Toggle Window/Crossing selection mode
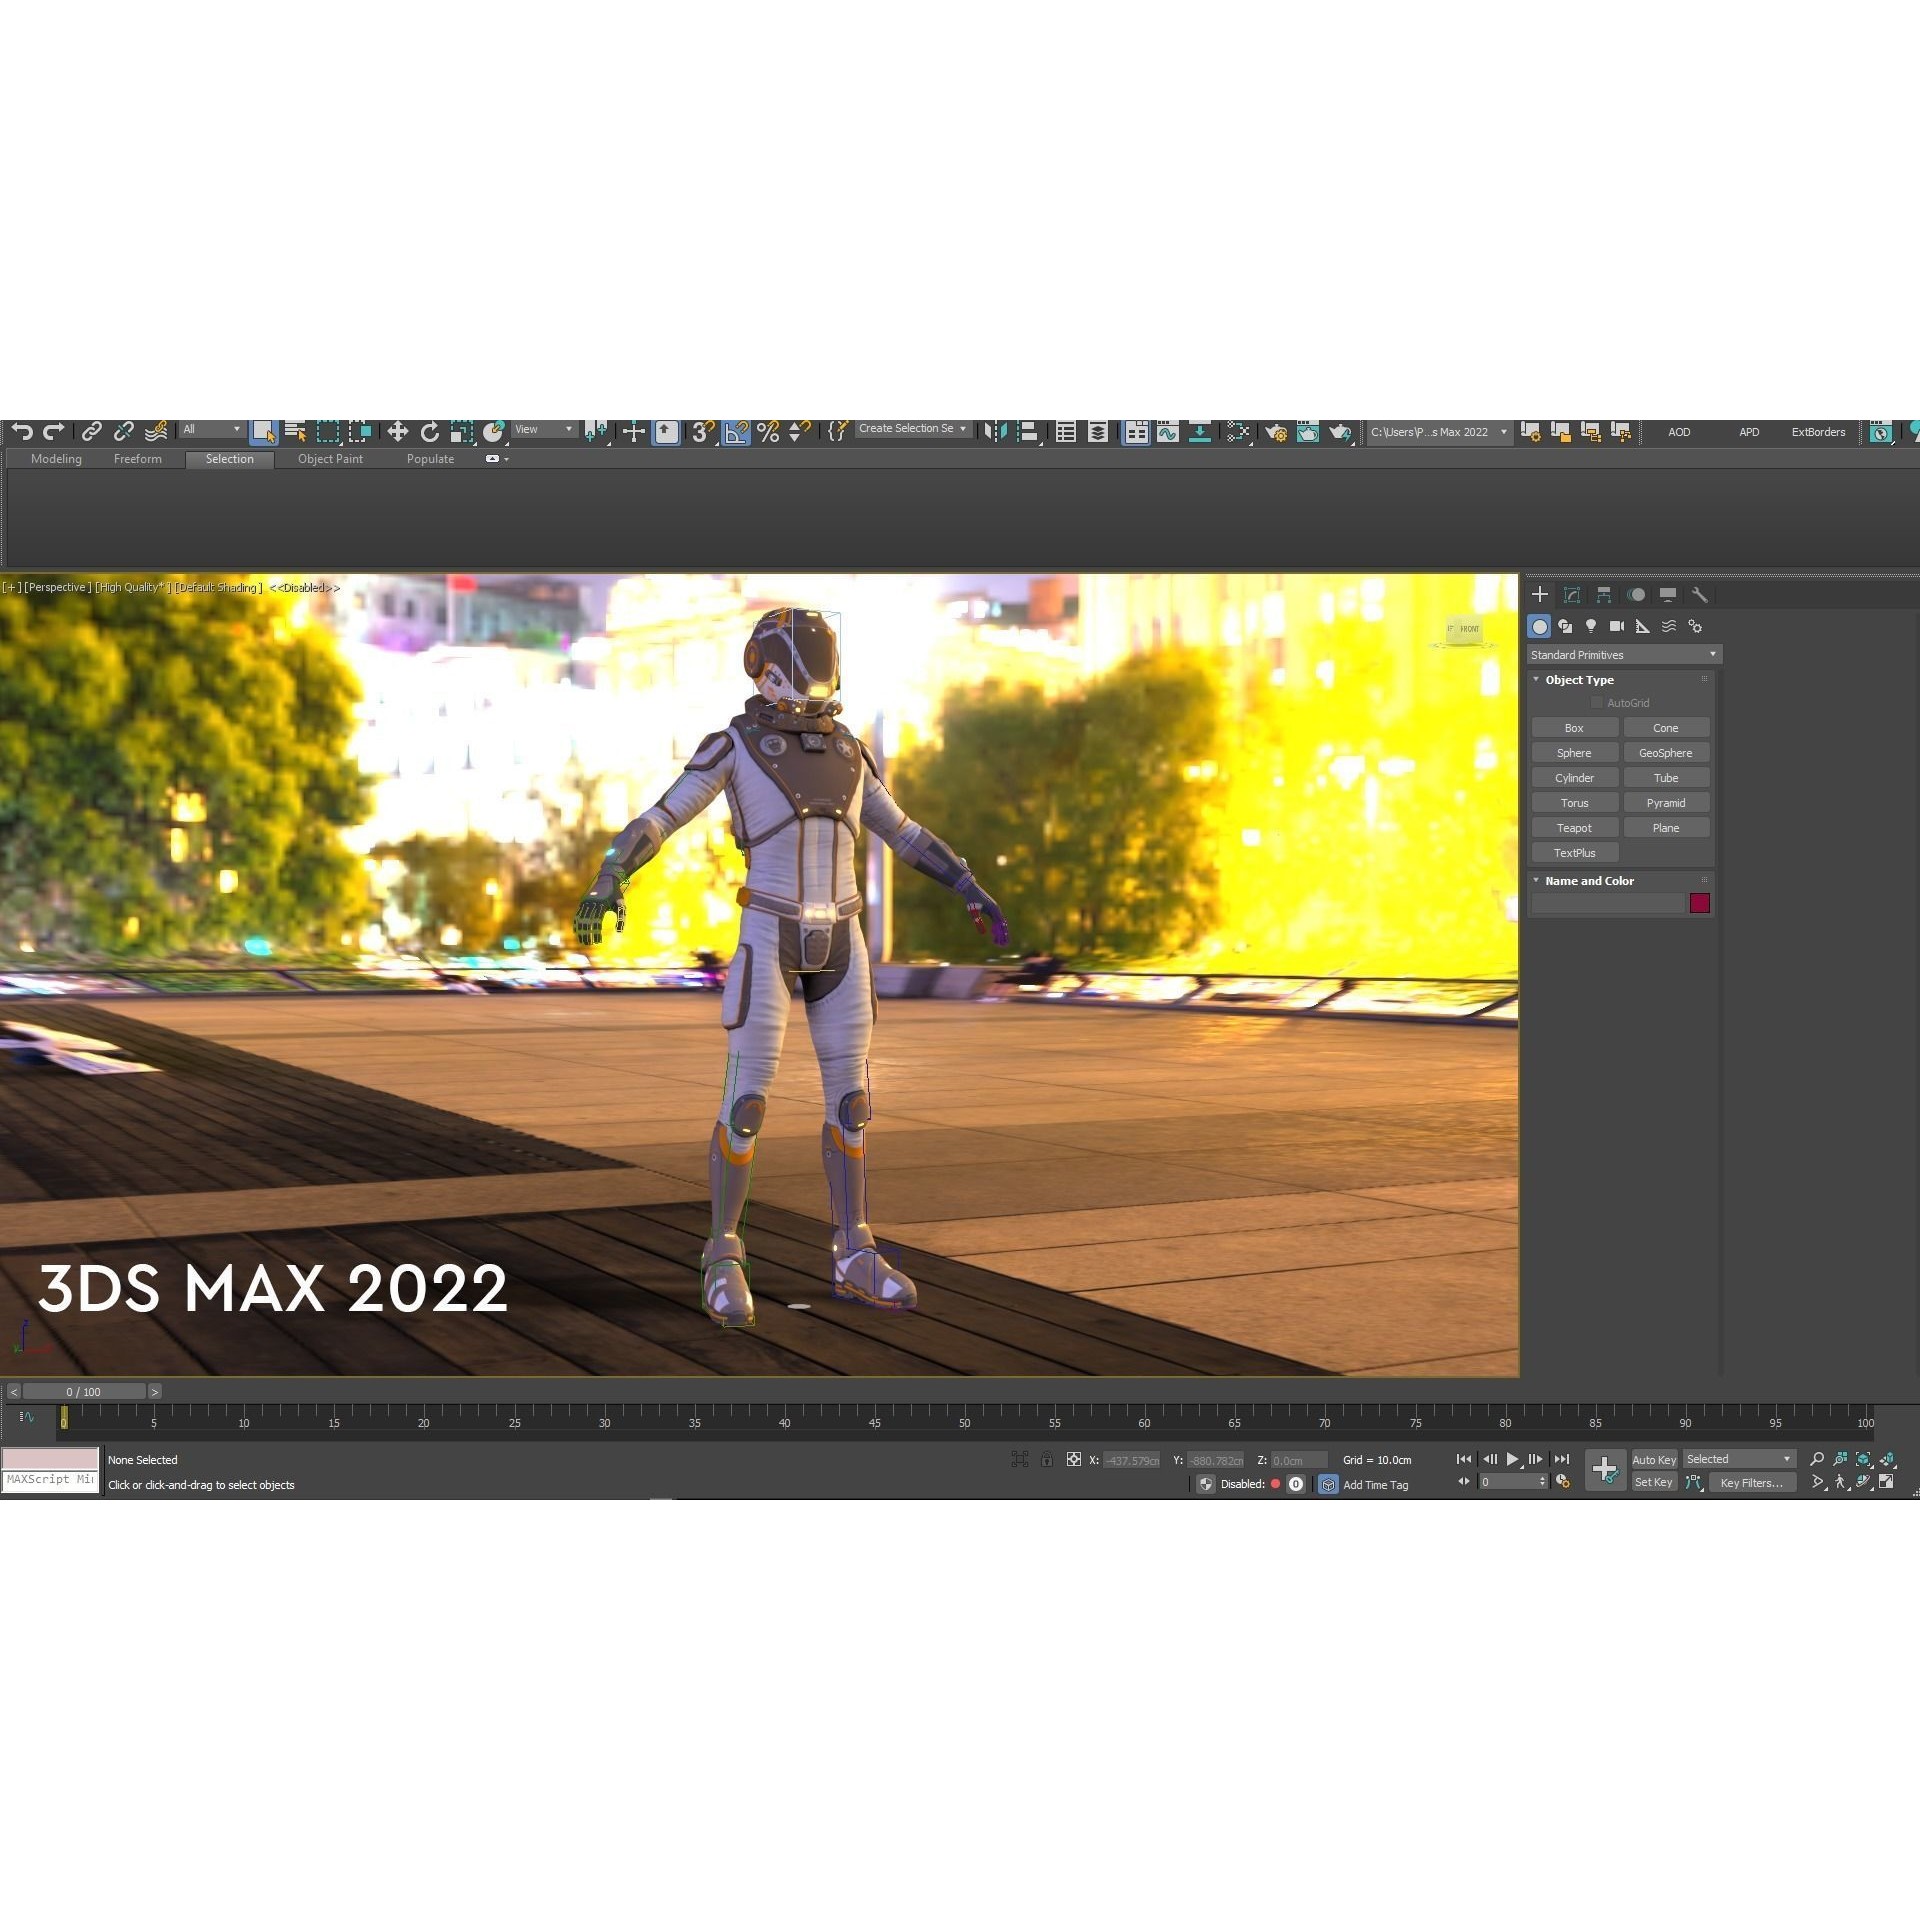This screenshot has width=1920, height=1920. point(360,431)
